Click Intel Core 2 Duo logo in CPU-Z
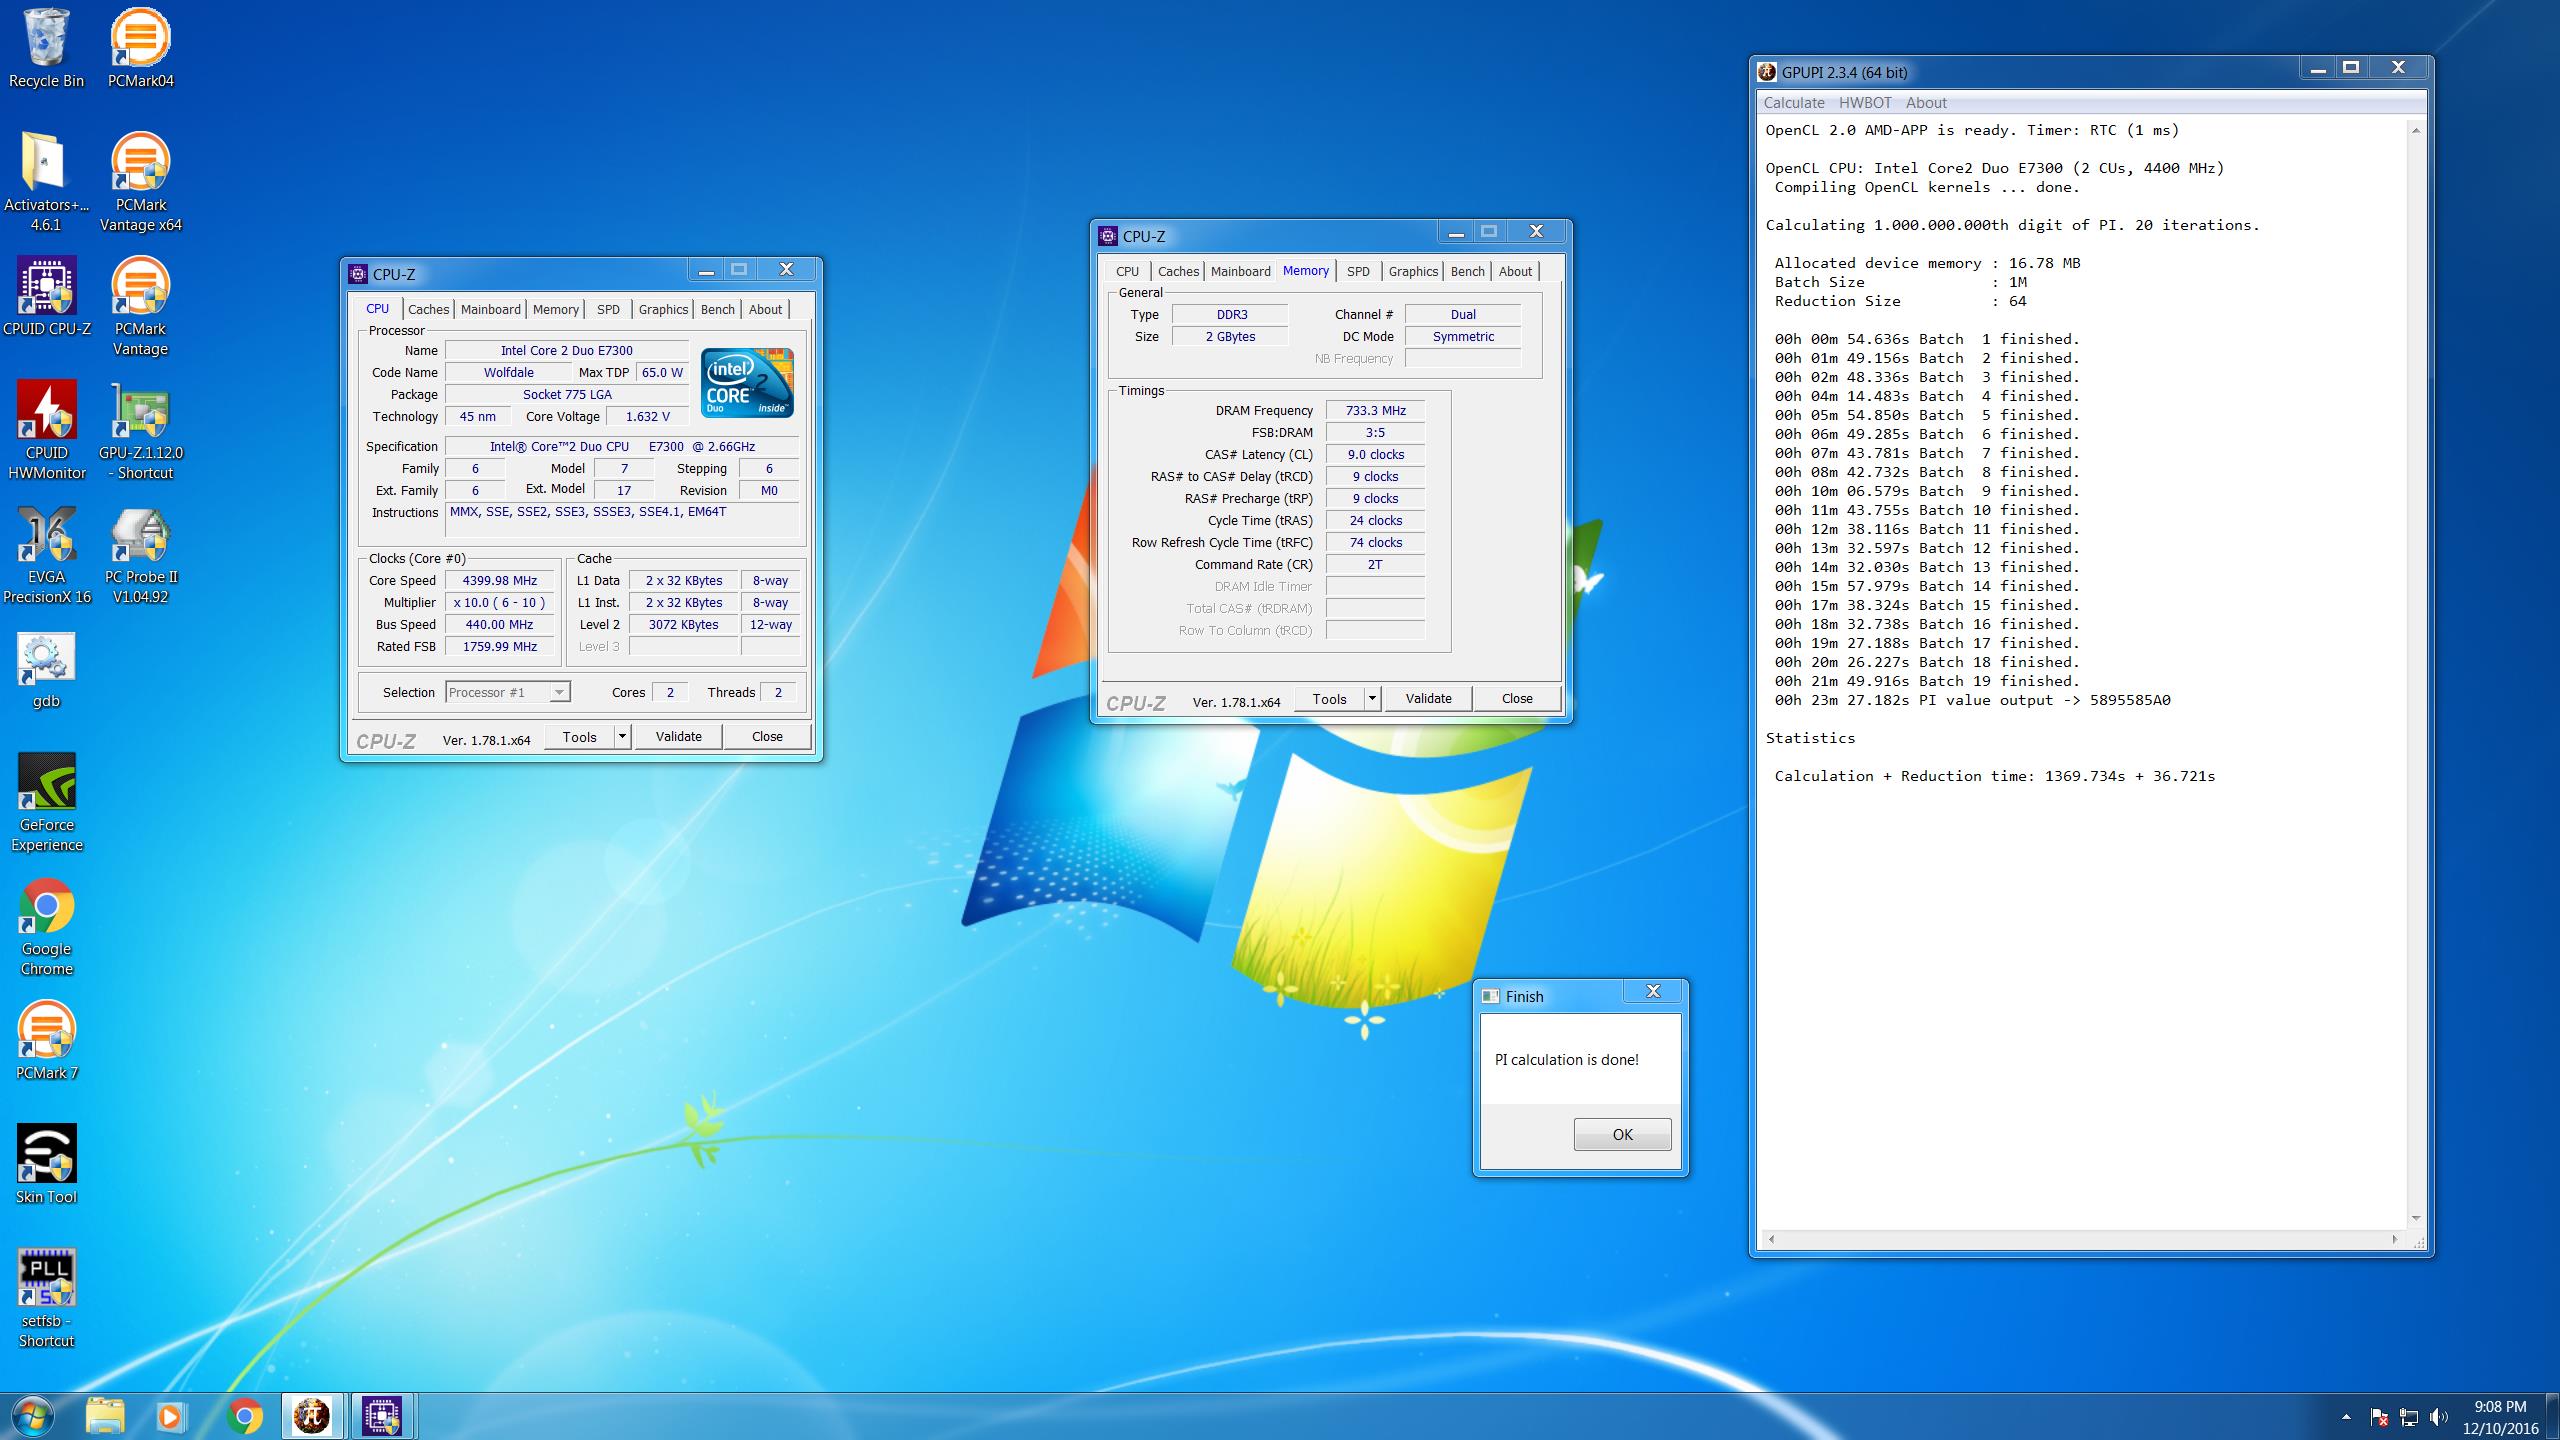Screen dimensions: 2560x1440 click(747, 383)
